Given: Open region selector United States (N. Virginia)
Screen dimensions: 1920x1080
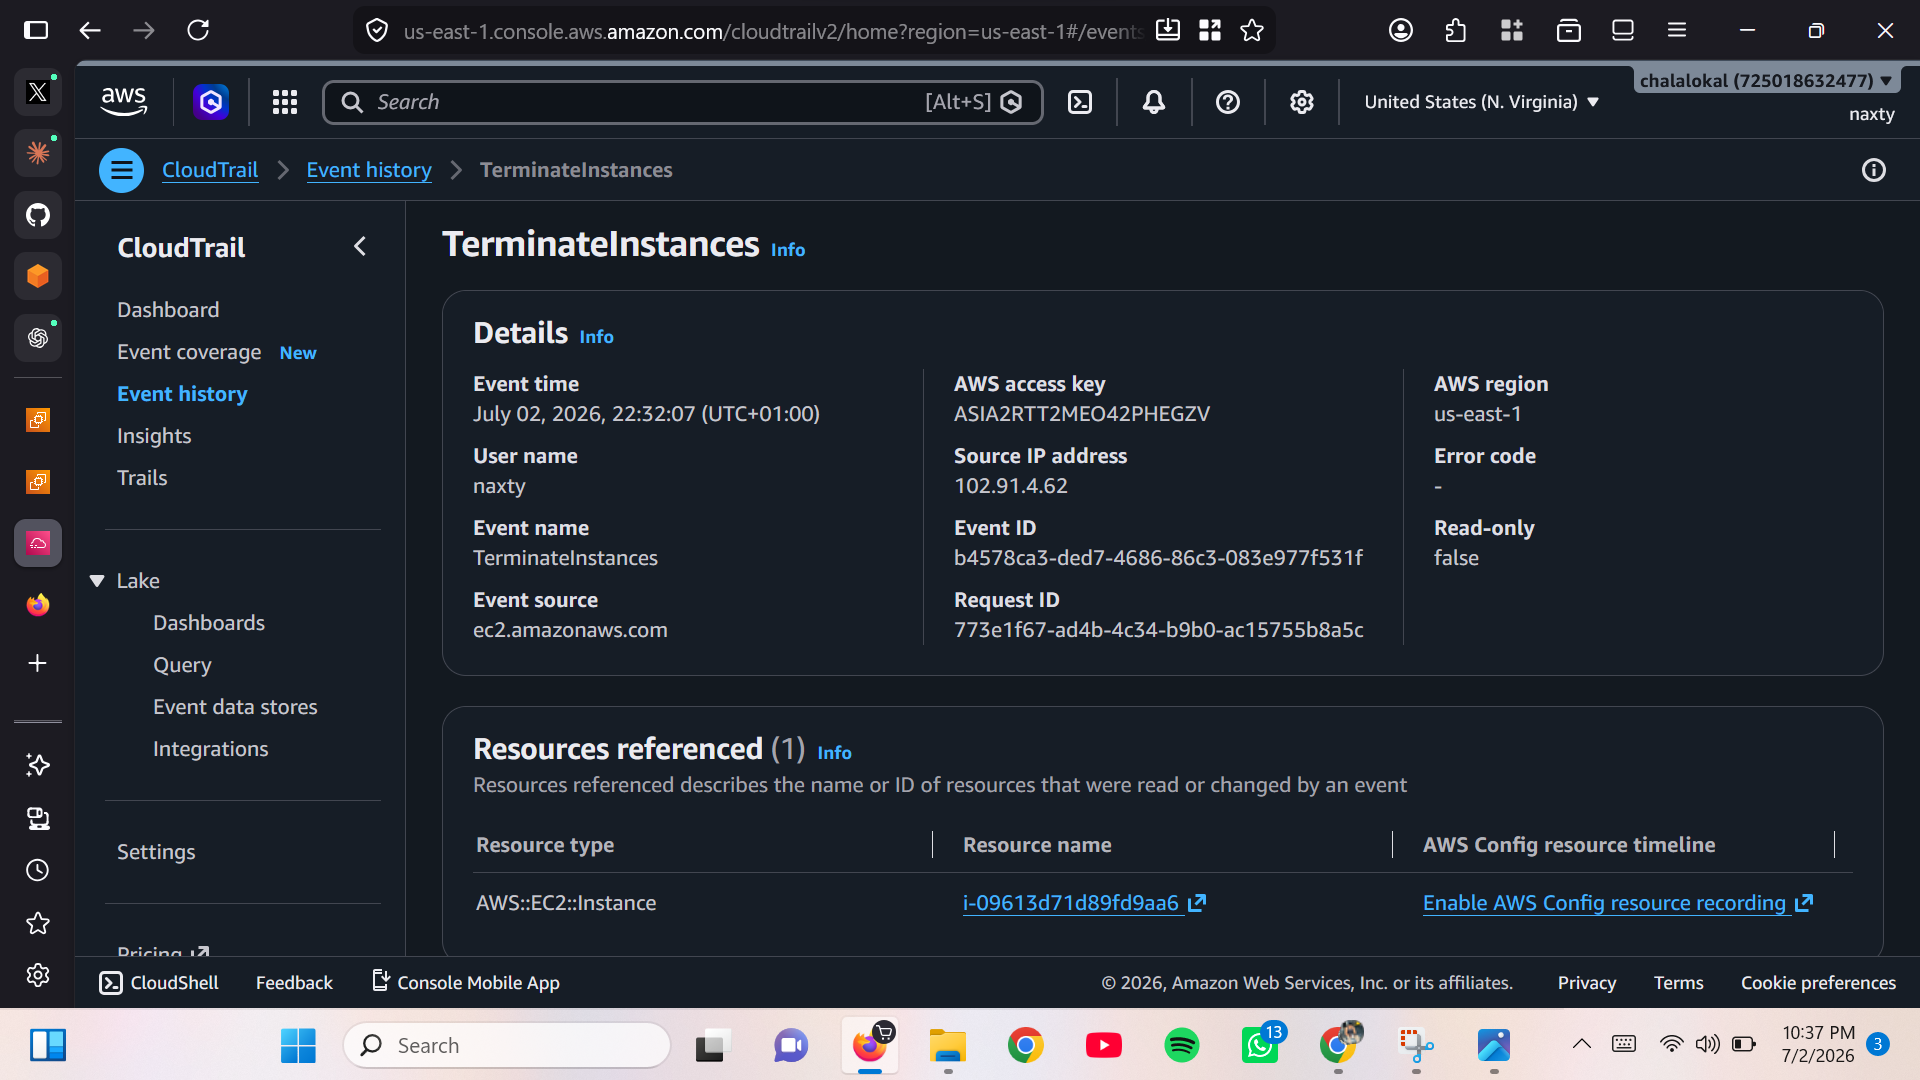Looking at the screenshot, I should click(1482, 102).
